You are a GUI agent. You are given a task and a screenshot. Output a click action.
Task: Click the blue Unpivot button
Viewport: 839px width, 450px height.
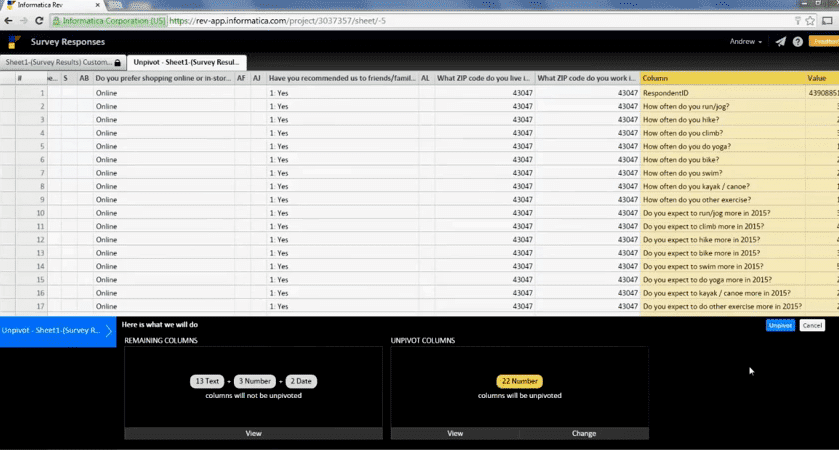(x=780, y=325)
